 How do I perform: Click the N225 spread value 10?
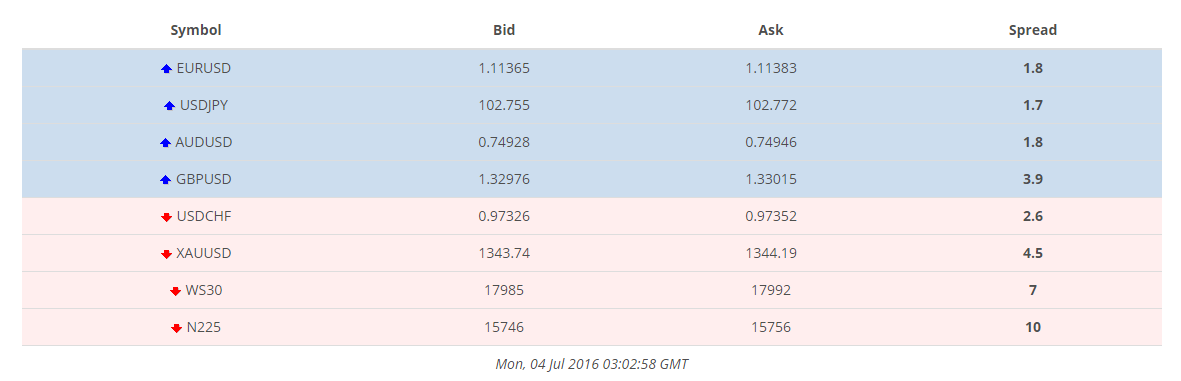point(1033,328)
